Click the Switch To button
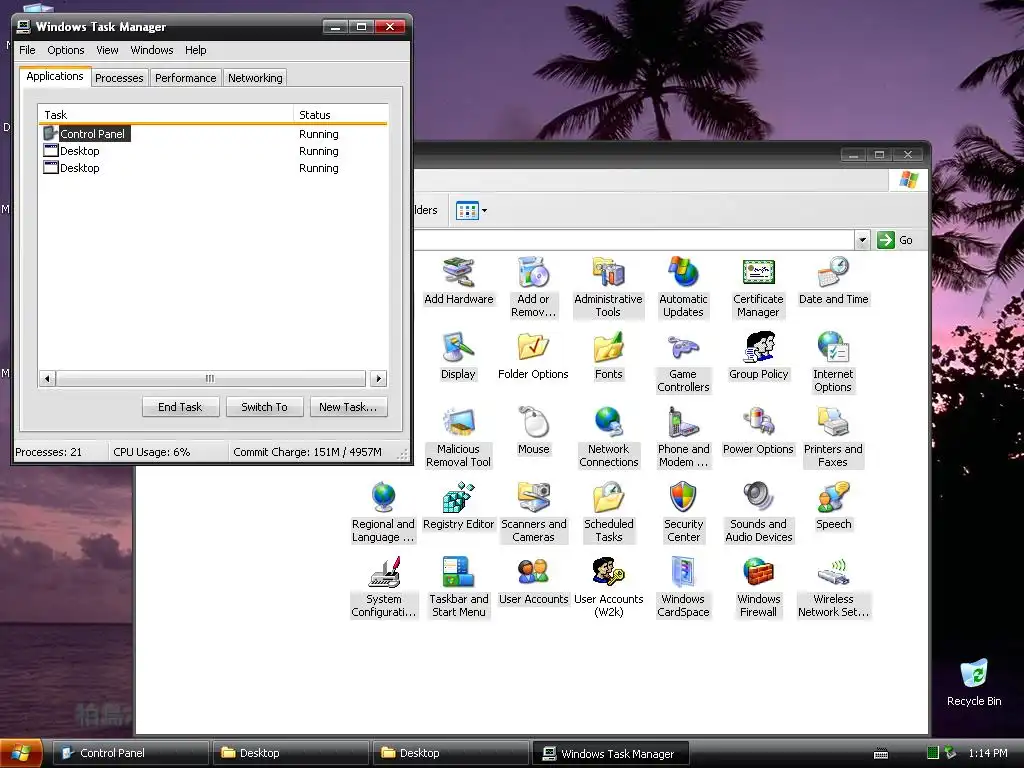This screenshot has height=768, width=1024. point(264,407)
